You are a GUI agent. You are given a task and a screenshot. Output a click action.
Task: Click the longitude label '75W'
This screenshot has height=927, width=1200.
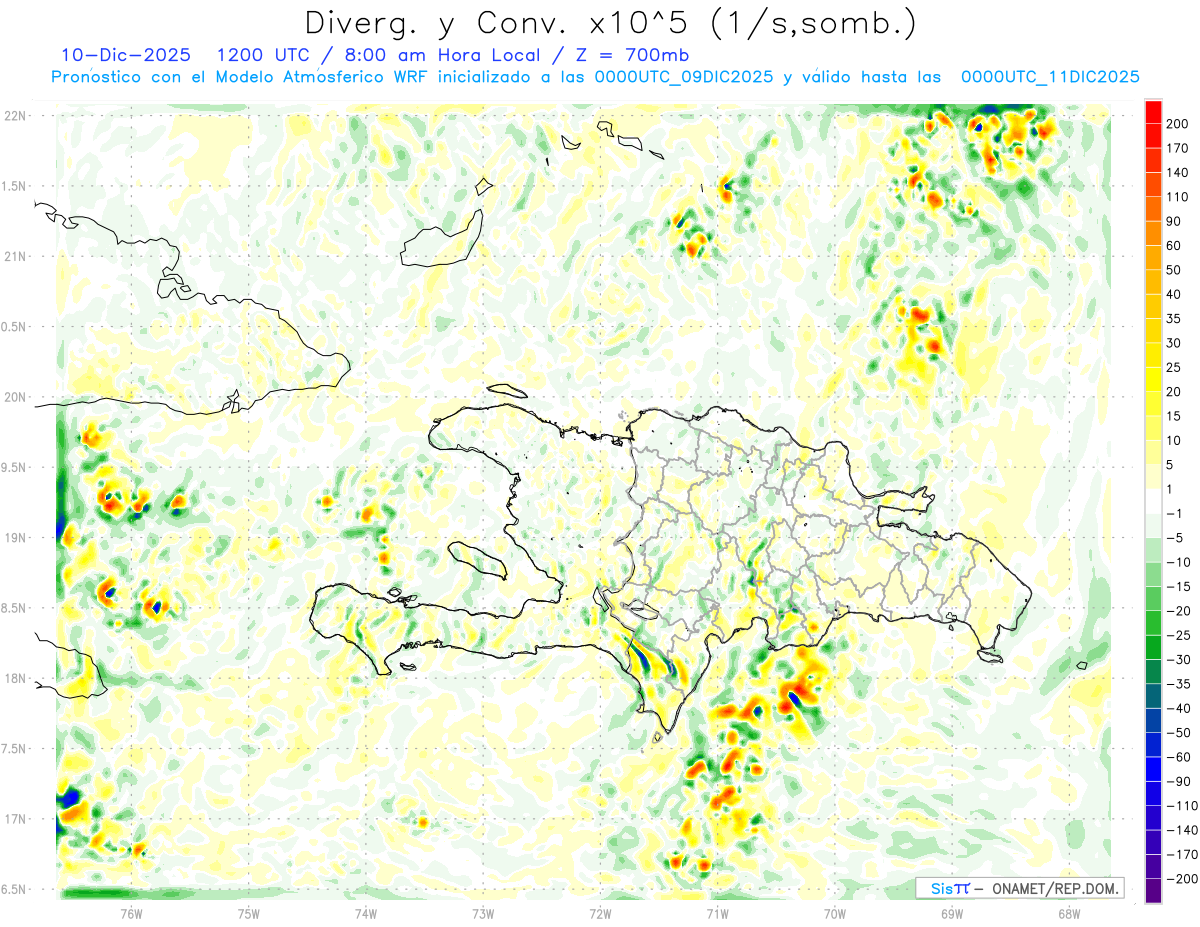(x=249, y=913)
